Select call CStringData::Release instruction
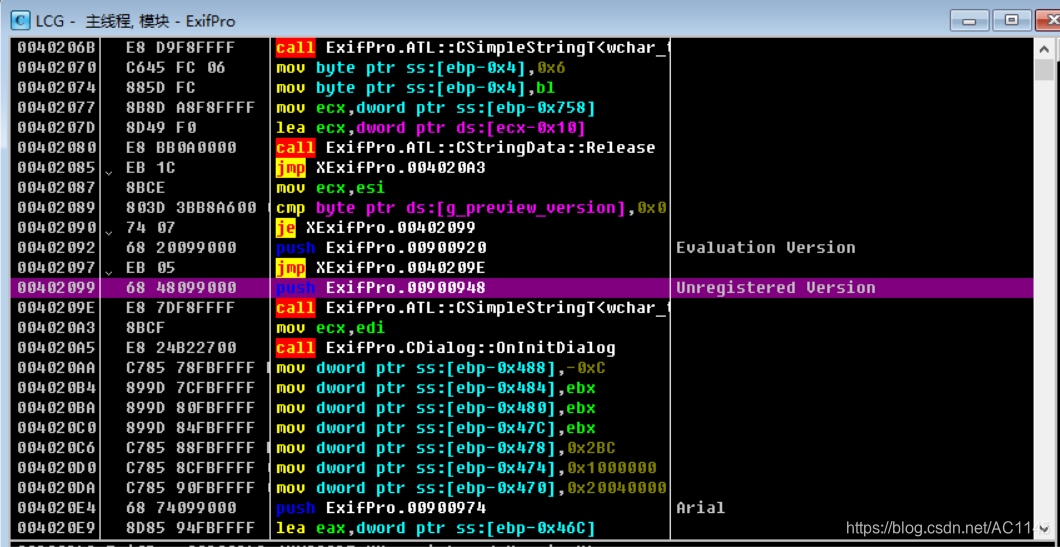Screen dimensions: 1060x547 (466, 147)
